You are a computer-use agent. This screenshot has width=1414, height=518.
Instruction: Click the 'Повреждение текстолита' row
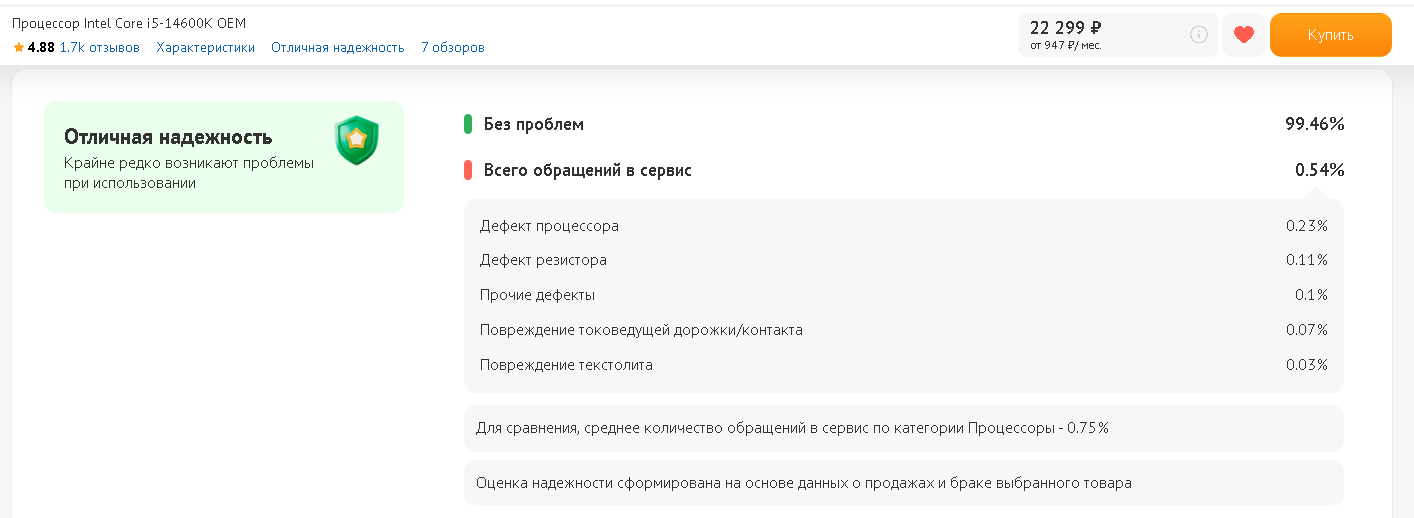pos(904,365)
